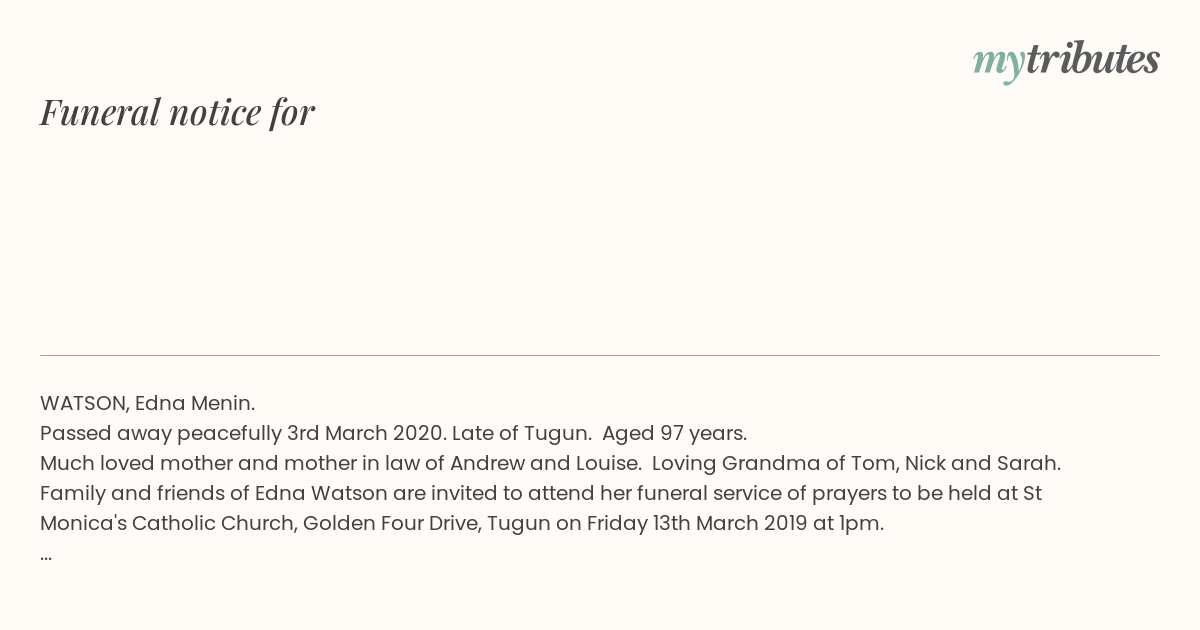Click the "Aged 97 years." text
The width and height of the screenshot is (1200, 630).
674,433
